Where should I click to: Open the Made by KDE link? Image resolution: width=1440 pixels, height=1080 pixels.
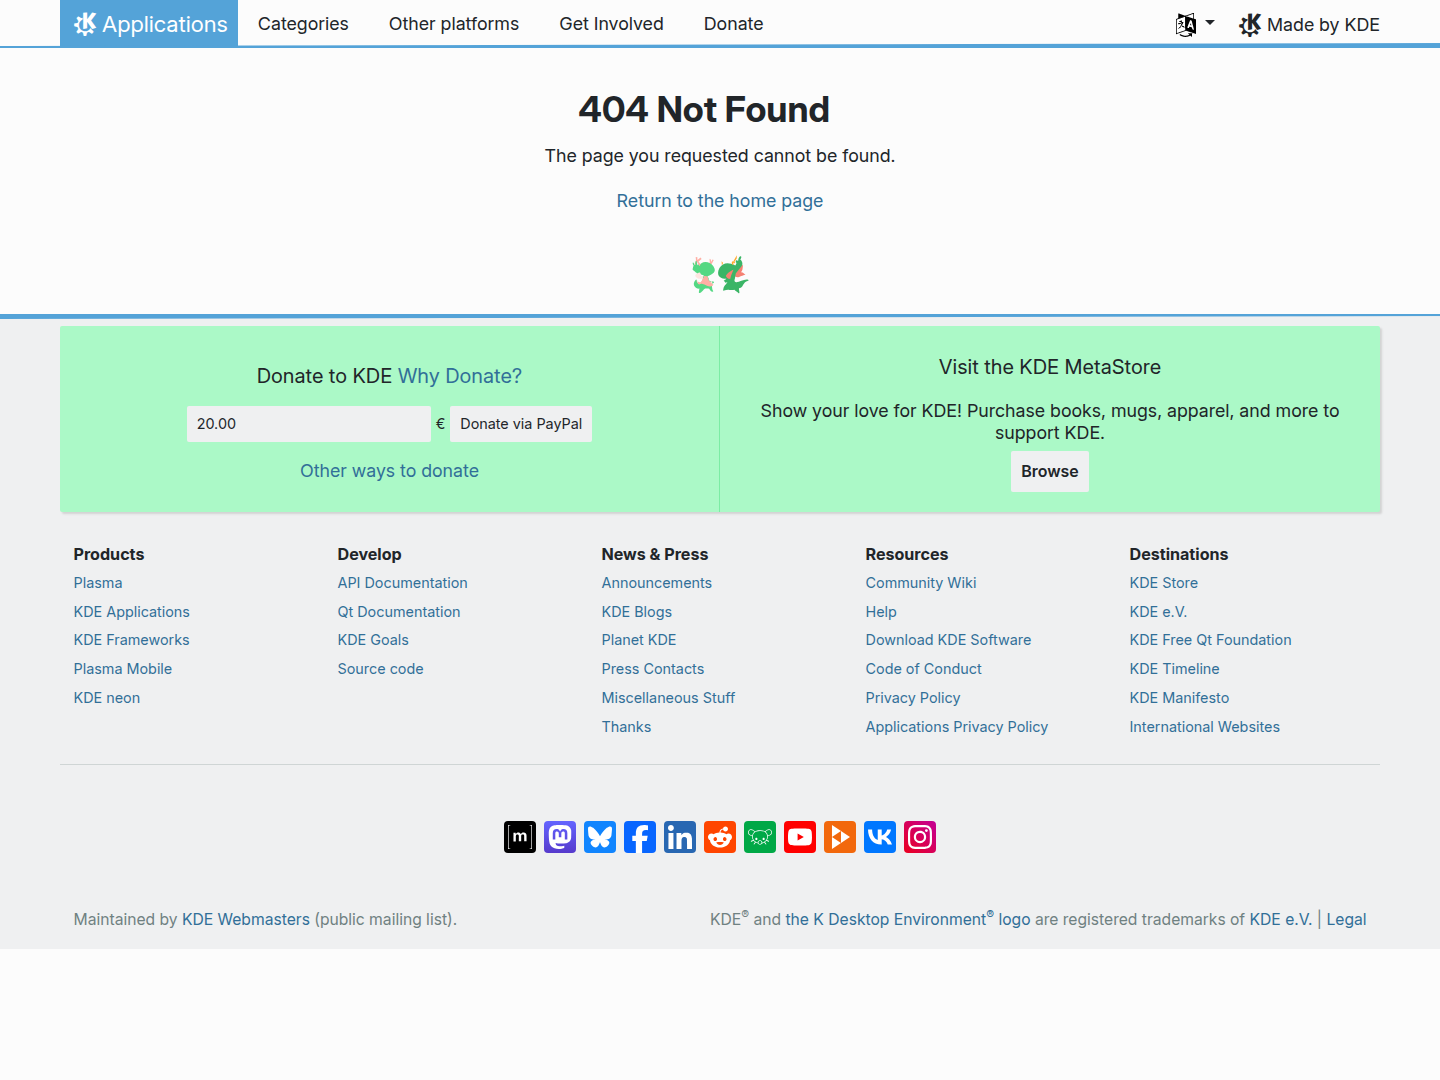tap(1309, 24)
